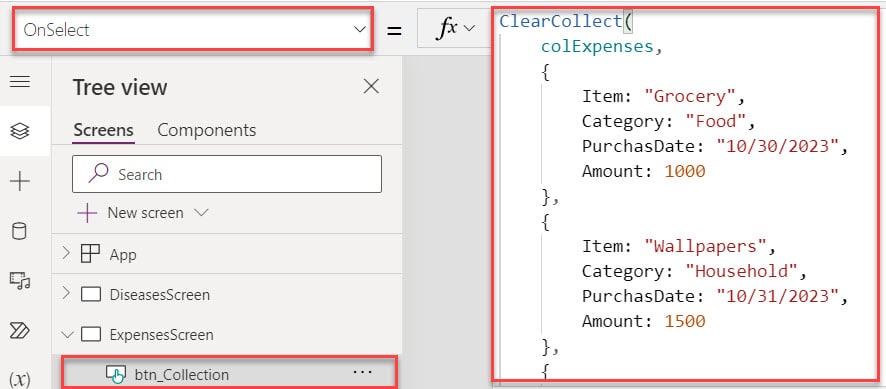Expand the App tree node
Viewport: 886px width, 389px height.
click(x=66, y=254)
